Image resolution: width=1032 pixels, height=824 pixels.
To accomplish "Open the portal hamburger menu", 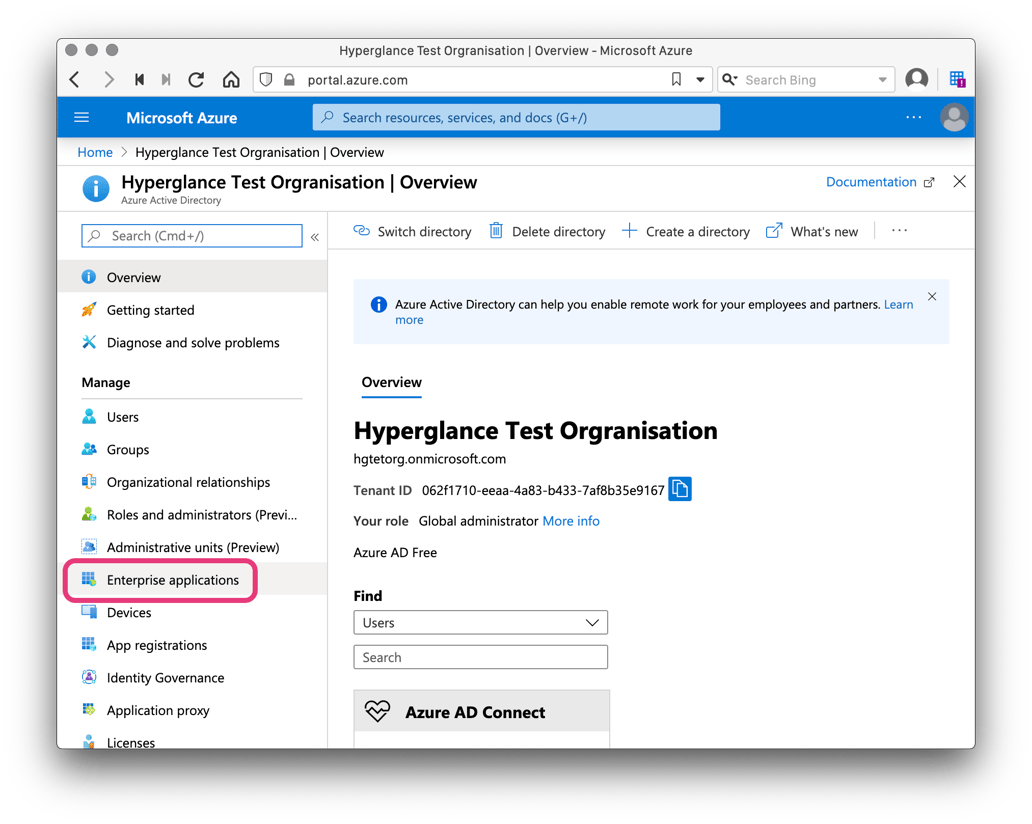I will pyautogui.click(x=82, y=117).
